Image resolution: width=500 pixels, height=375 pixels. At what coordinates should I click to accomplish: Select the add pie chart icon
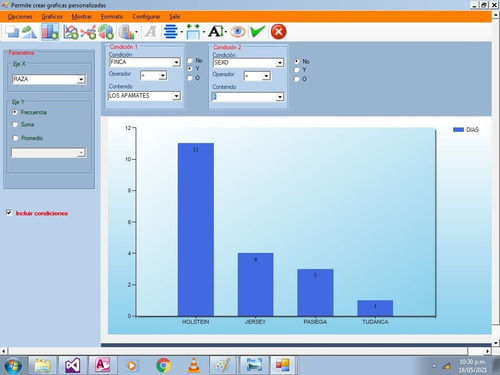[x=106, y=32]
